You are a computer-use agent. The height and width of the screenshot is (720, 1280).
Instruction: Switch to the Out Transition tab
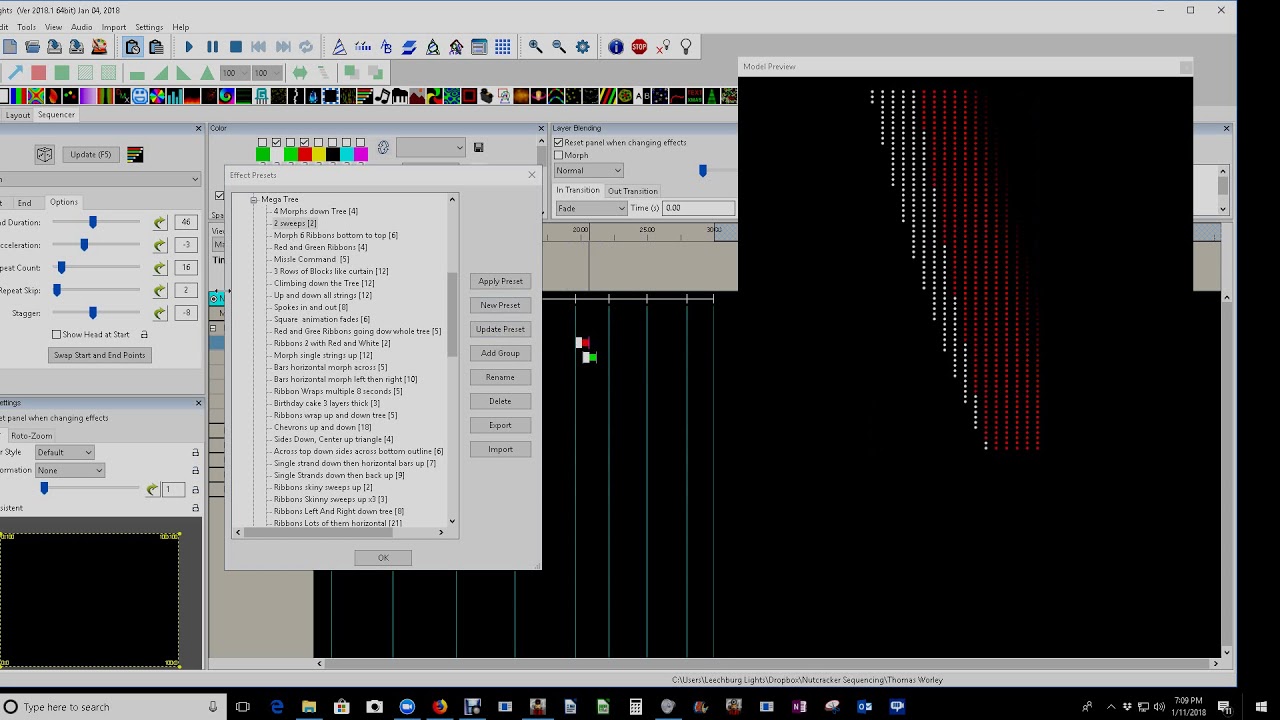coord(633,191)
